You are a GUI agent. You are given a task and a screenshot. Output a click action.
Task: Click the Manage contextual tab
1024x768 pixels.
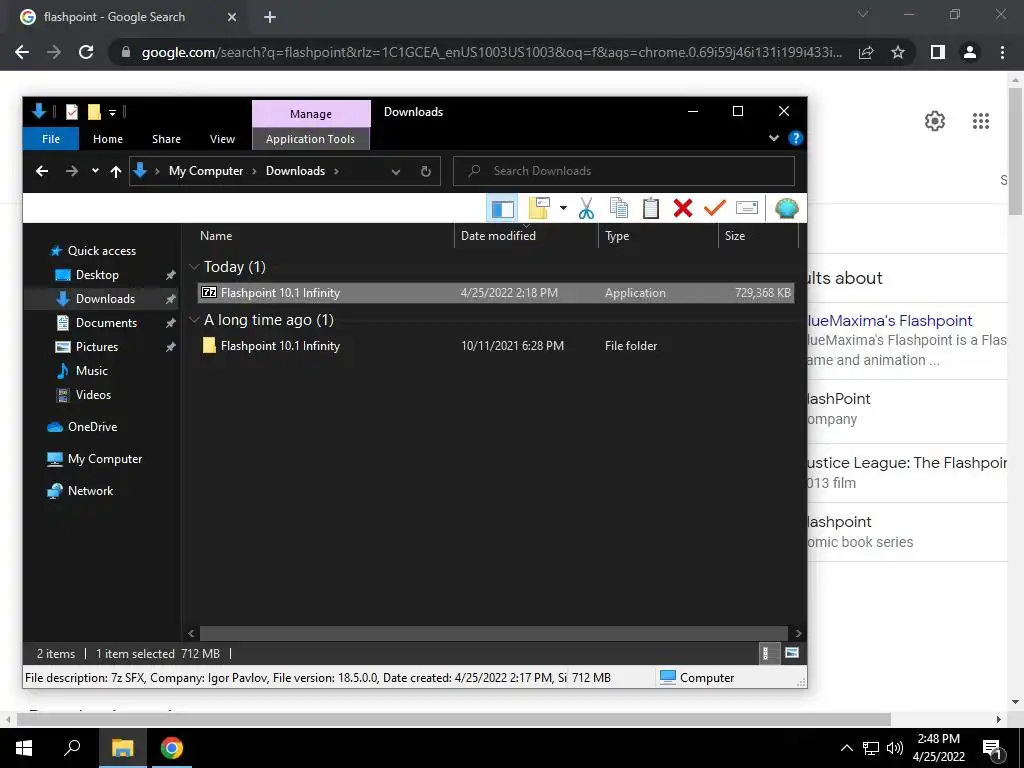[x=311, y=114]
